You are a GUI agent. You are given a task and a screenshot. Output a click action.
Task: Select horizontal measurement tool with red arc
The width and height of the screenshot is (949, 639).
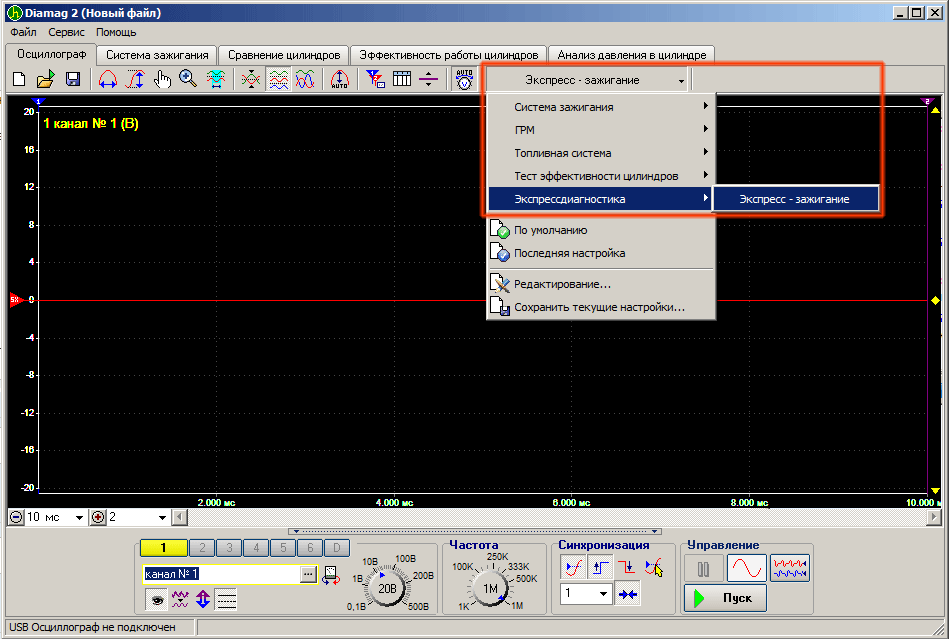(x=108, y=79)
